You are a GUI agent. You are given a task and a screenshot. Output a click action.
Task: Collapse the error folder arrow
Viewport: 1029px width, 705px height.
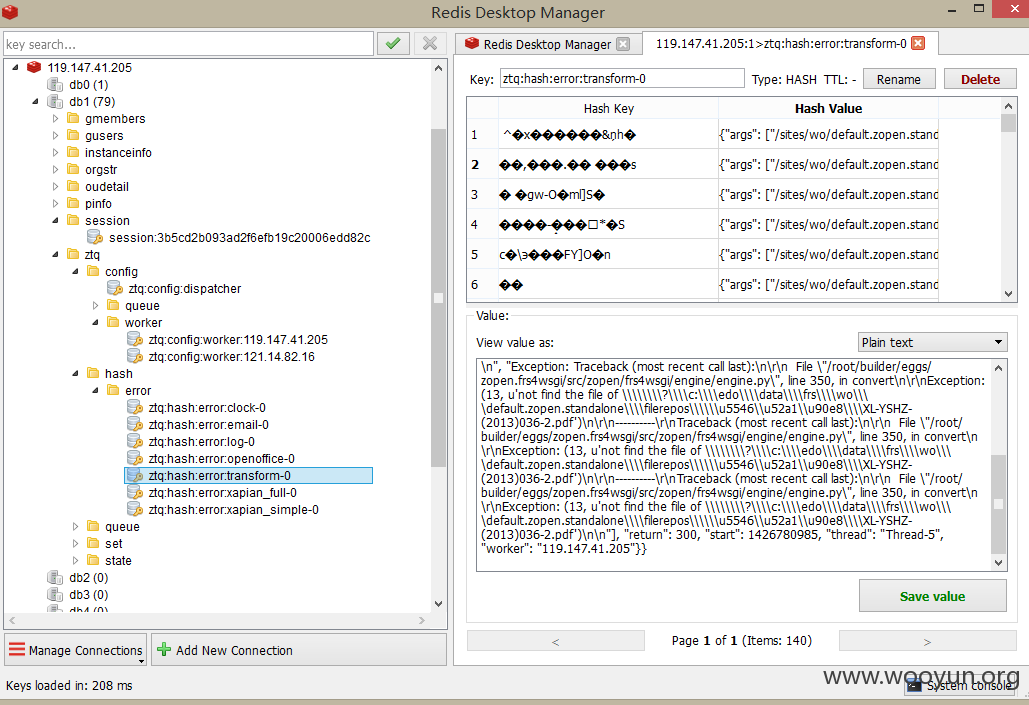pos(95,390)
